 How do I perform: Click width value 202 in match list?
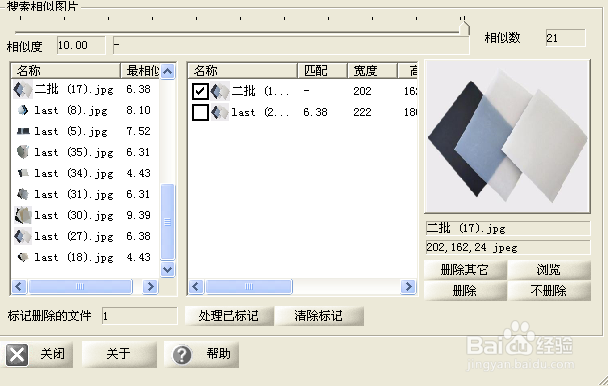362,91
